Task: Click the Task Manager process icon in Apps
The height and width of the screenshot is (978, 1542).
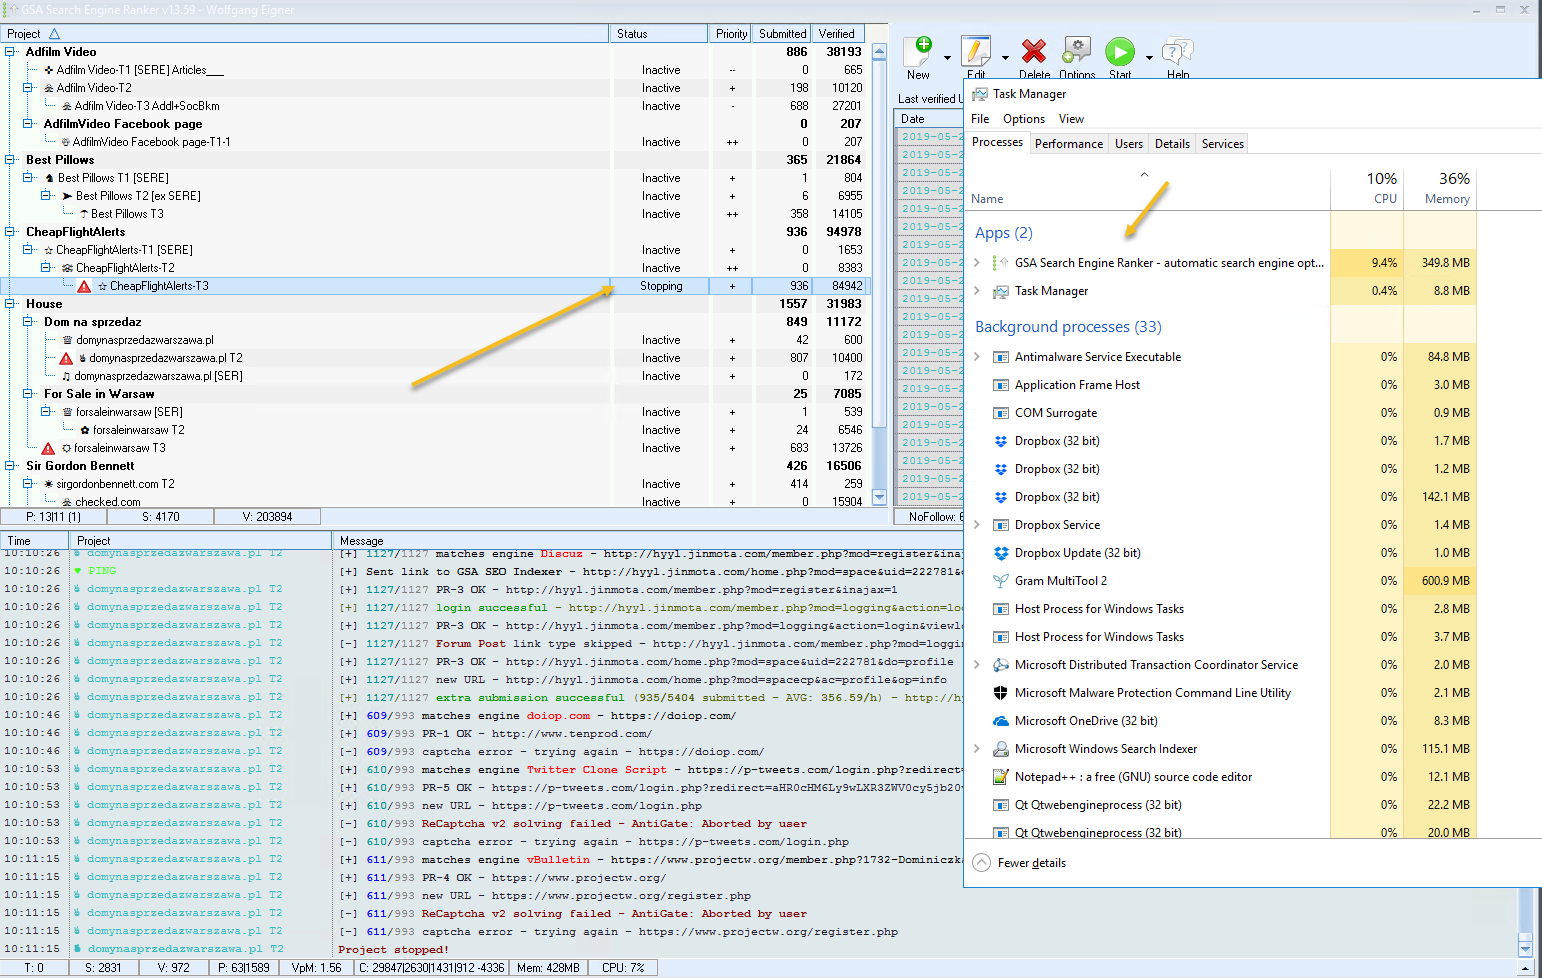Action: (1000, 291)
